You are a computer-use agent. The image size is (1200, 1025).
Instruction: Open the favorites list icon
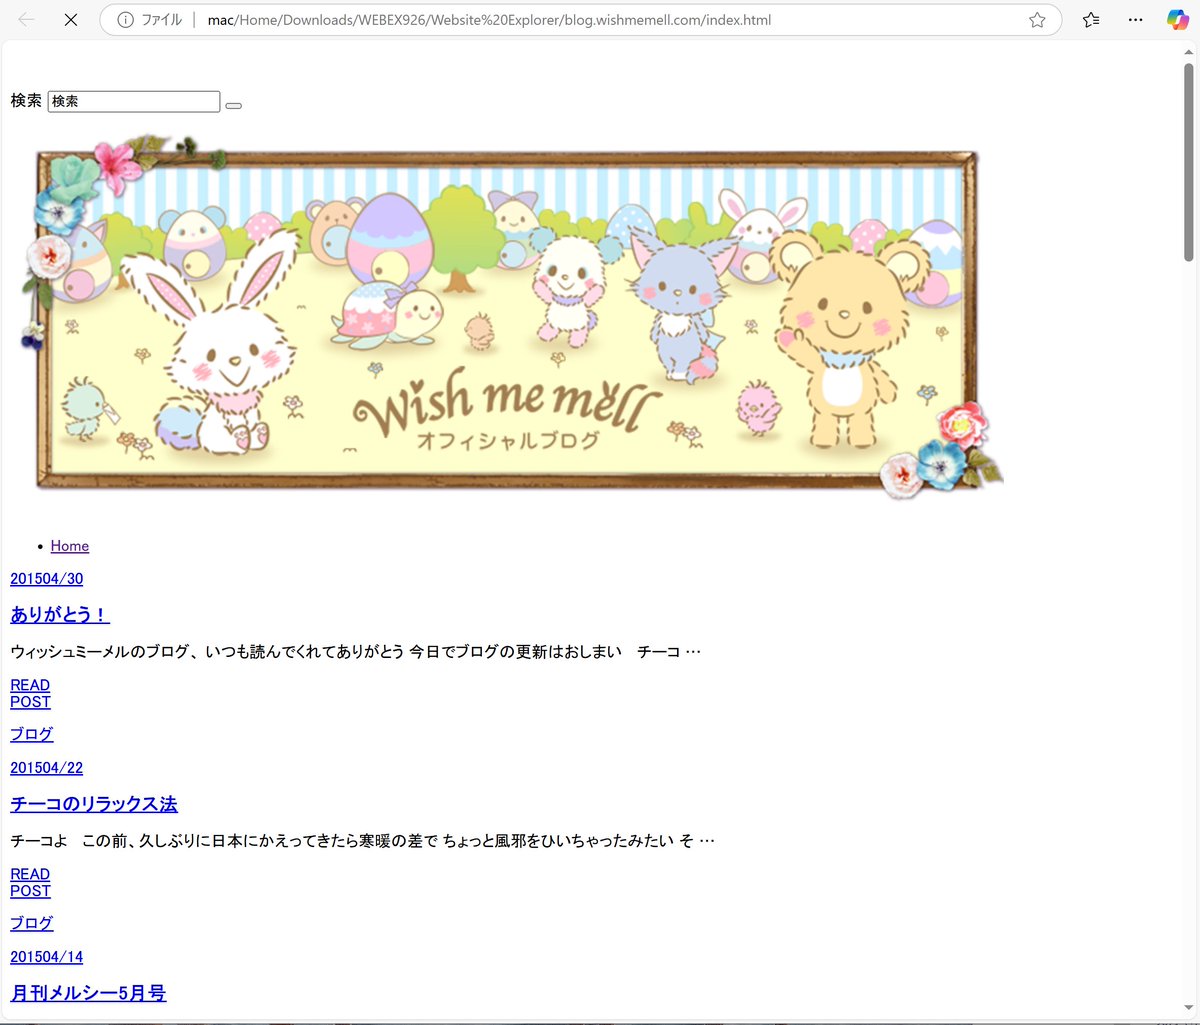(1091, 20)
